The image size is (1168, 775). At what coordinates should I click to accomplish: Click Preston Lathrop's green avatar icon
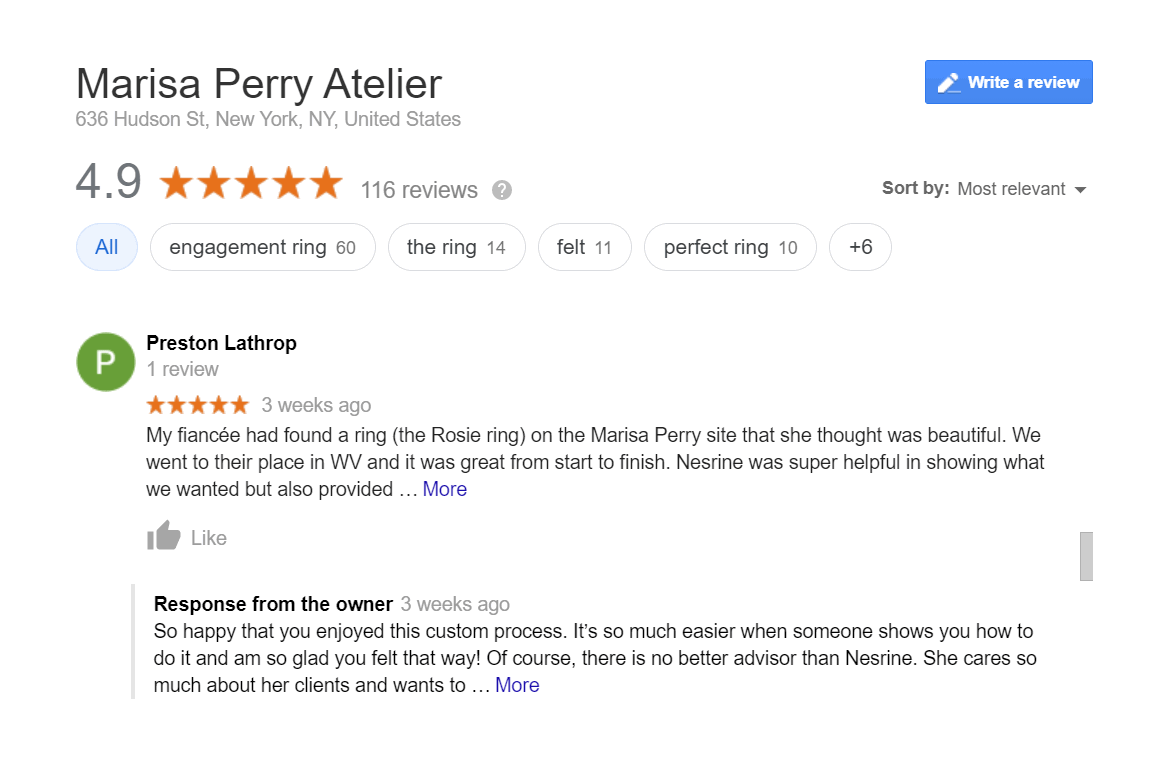(105, 362)
